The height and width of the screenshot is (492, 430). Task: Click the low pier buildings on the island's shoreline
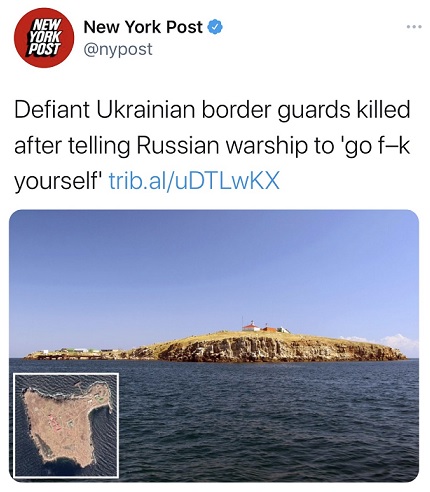pyautogui.click(x=75, y=354)
